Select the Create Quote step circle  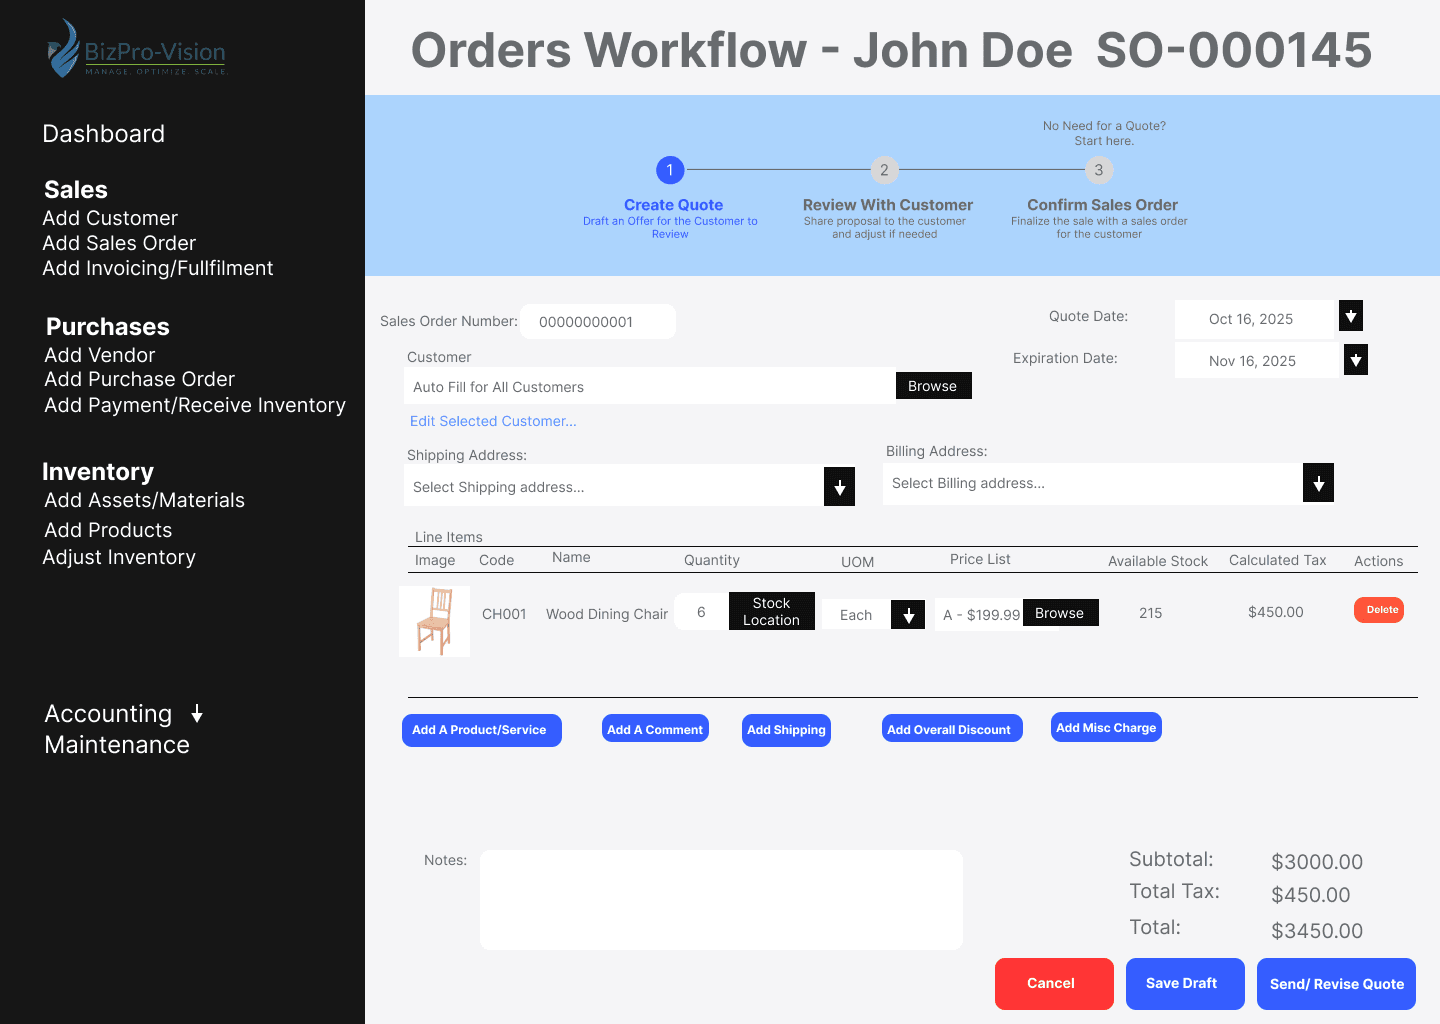click(670, 170)
